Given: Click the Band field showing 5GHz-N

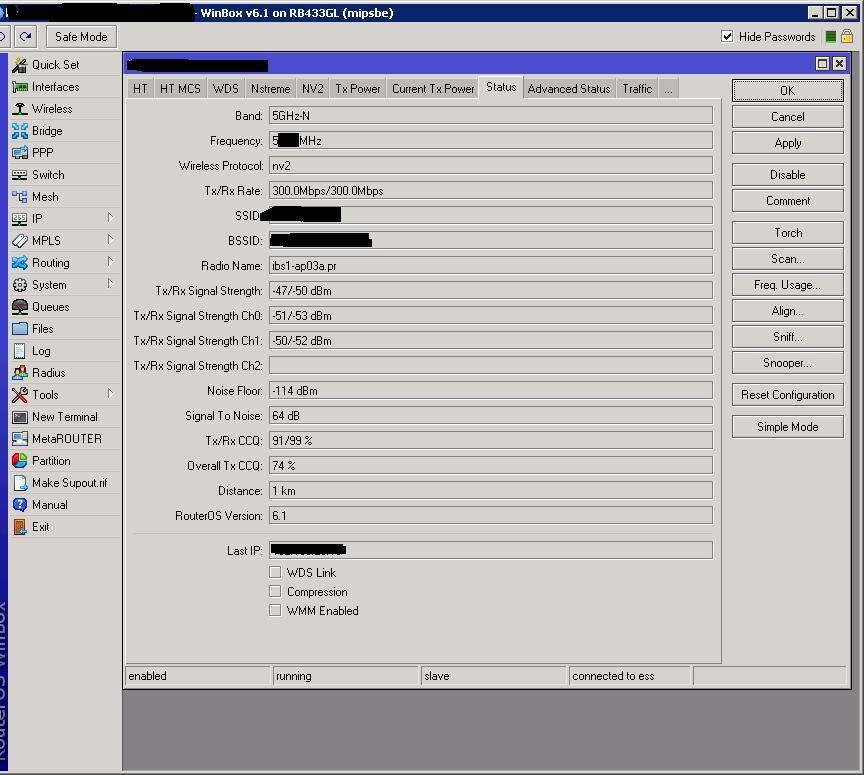Looking at the screenshot, I should pyautogui.click(x=490, y=116).
